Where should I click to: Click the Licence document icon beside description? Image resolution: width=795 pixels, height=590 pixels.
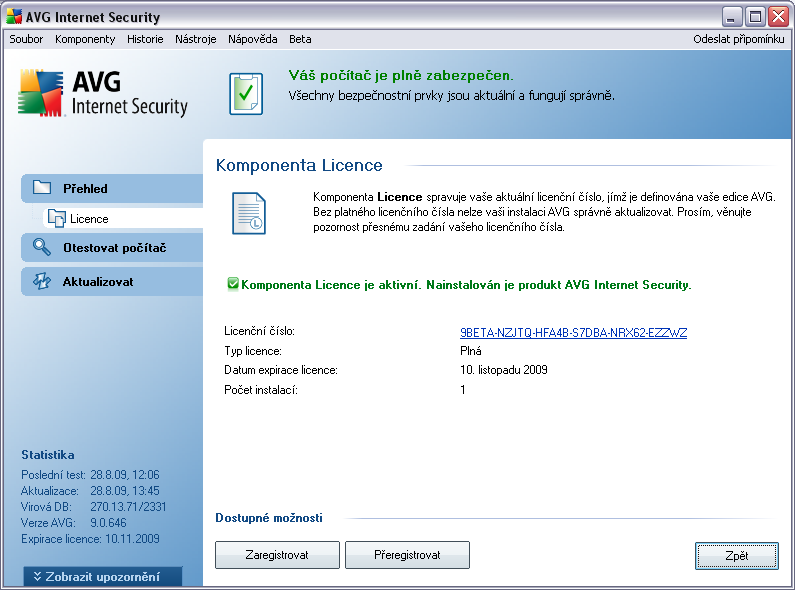click(248, 213)
